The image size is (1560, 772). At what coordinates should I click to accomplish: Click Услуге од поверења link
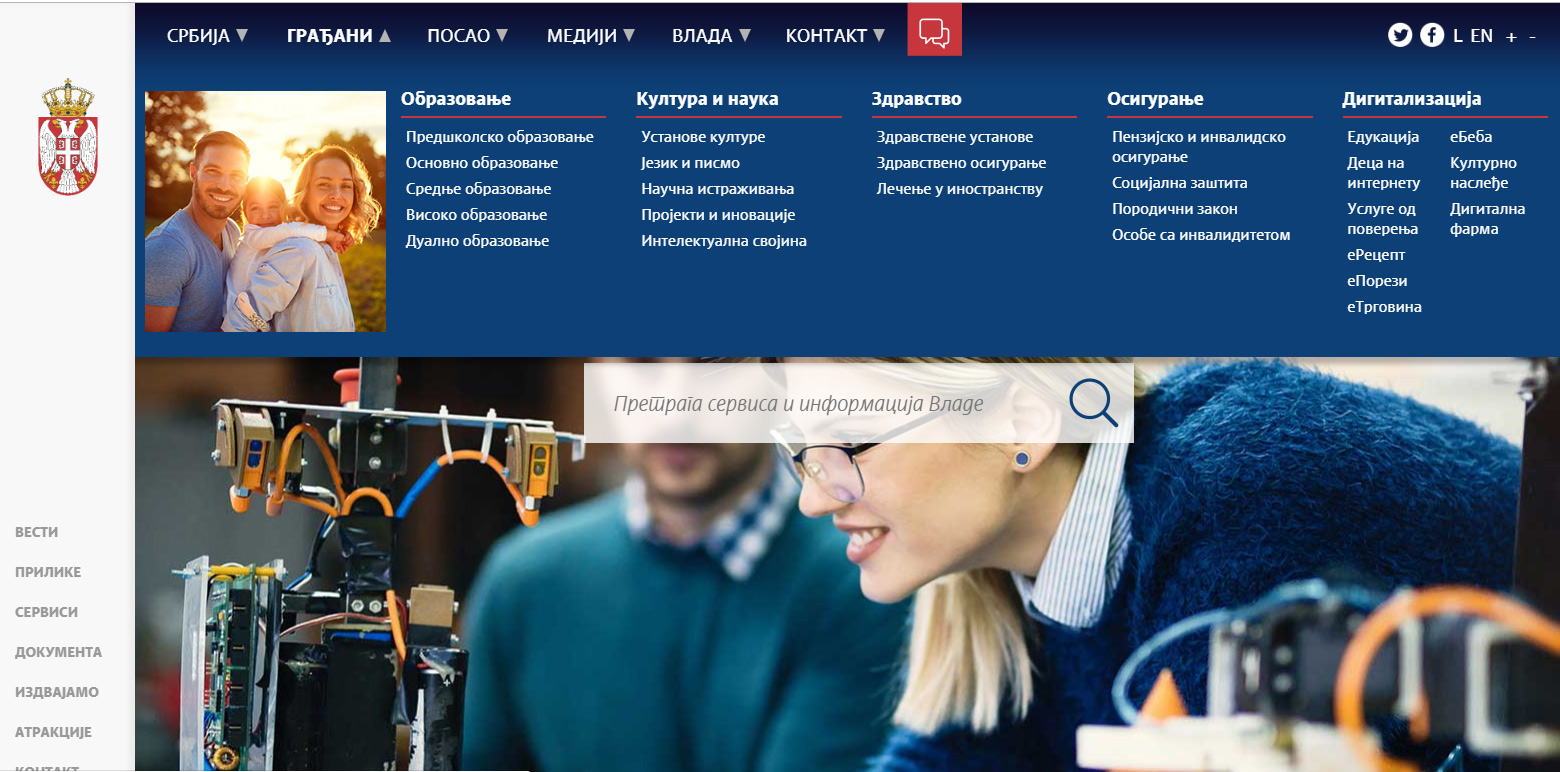click(x=1382, y=219)
